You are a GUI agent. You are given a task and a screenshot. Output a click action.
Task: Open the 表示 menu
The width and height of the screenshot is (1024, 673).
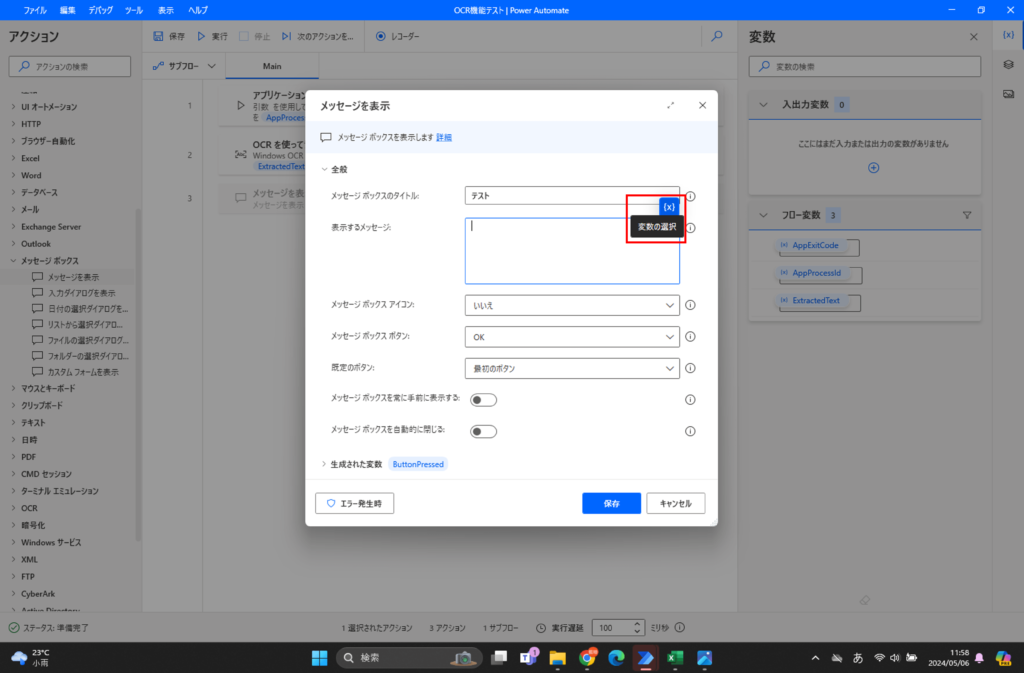166,10
